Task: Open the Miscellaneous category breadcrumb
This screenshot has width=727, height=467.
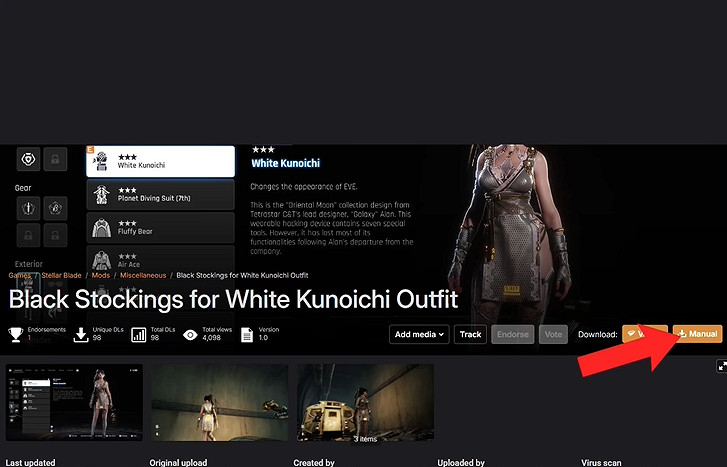Action: [x=144, y=275]
